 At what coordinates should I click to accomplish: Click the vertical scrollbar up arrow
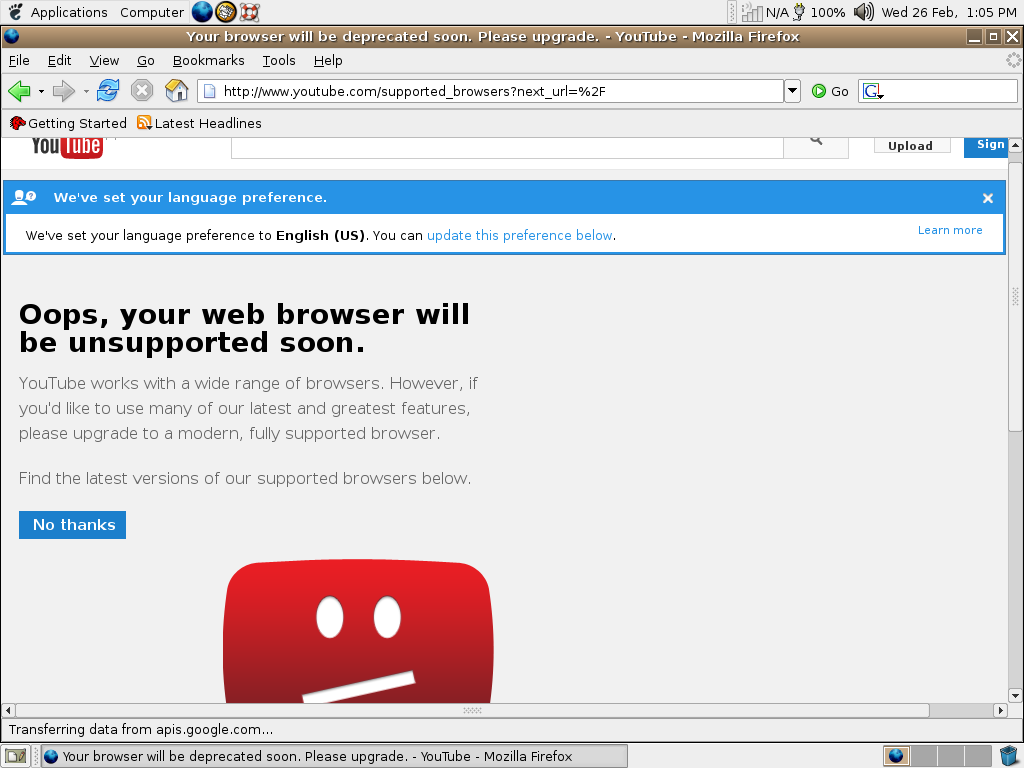[1015, 146]
